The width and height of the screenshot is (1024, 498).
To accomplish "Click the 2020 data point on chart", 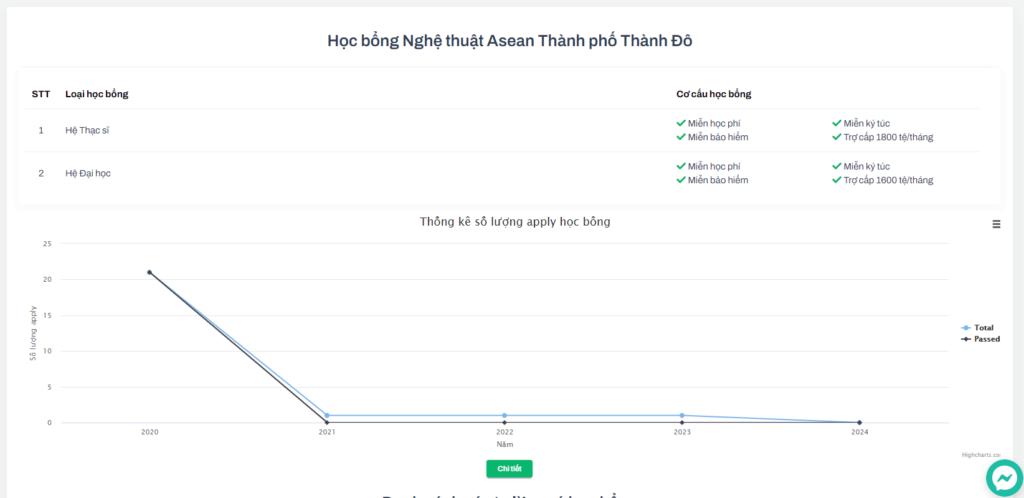I will tap(150, 272).
